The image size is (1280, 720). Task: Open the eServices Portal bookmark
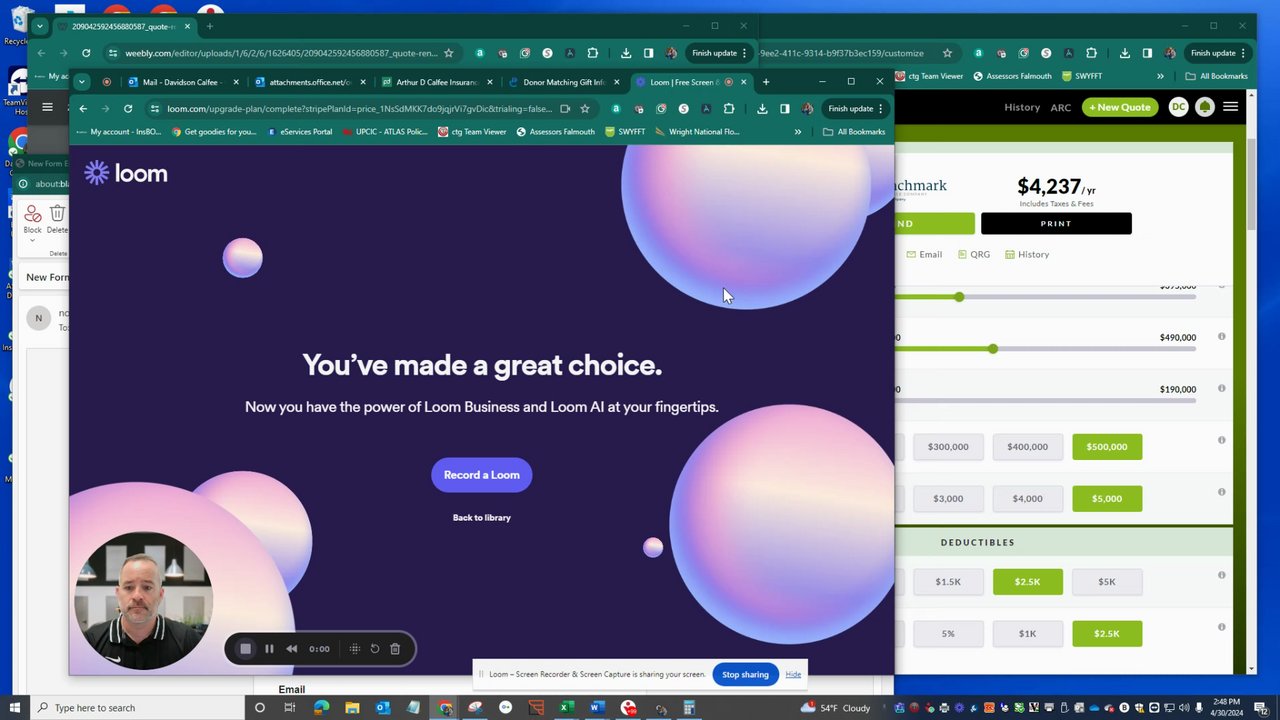300,131
